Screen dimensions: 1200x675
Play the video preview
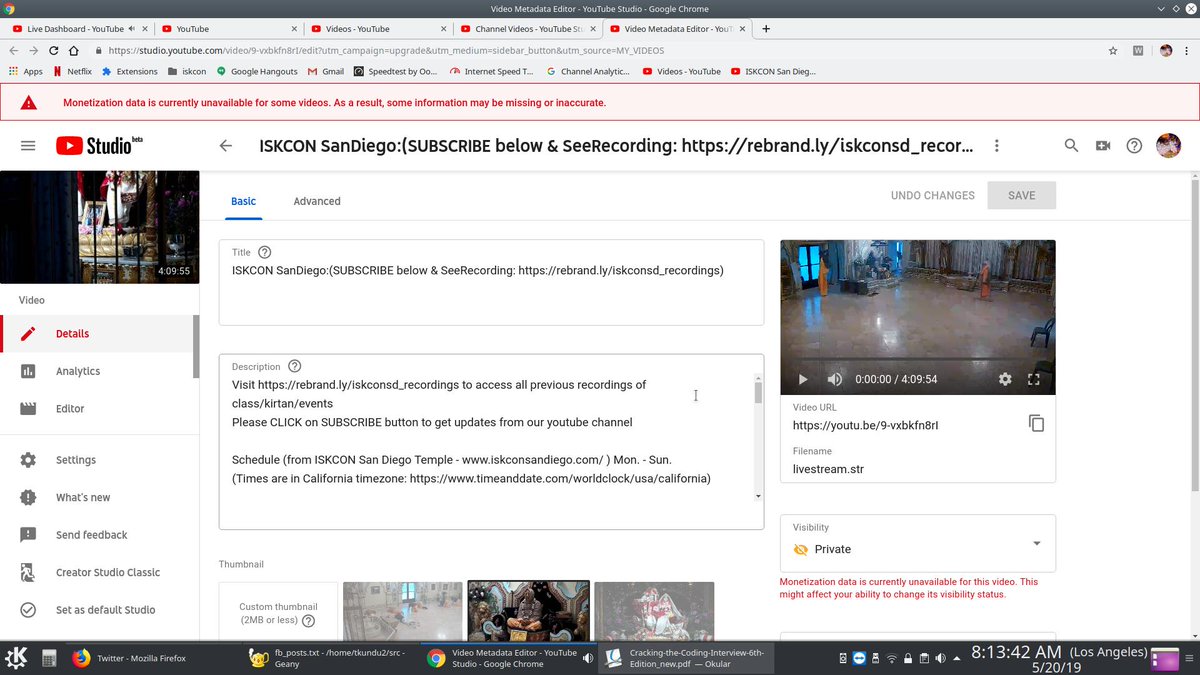pos(802,380)
